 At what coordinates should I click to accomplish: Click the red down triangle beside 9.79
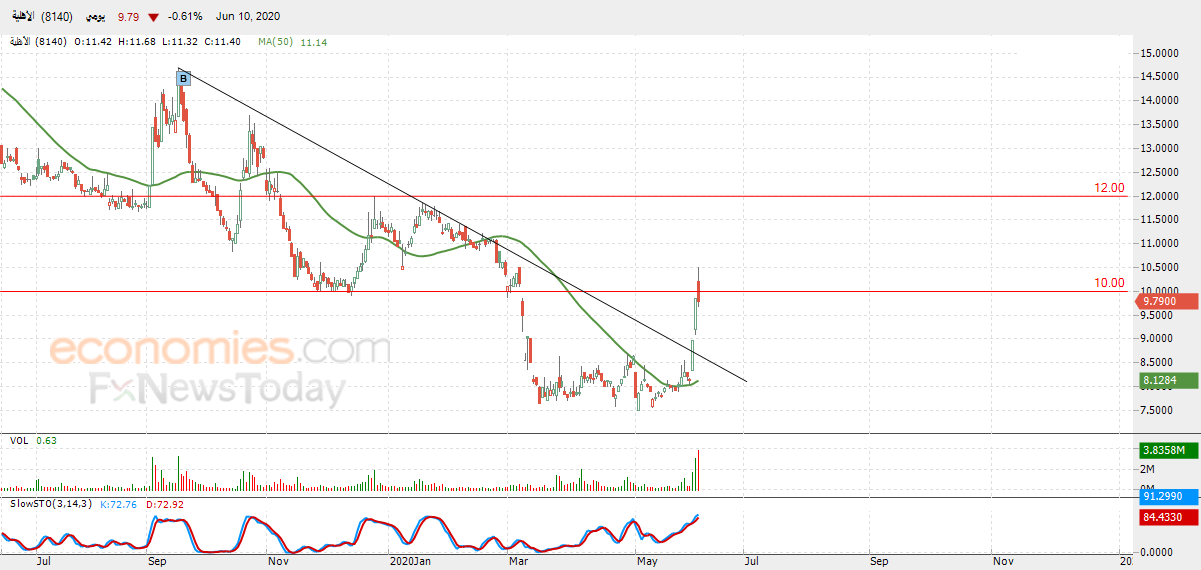tap(152, 17)
